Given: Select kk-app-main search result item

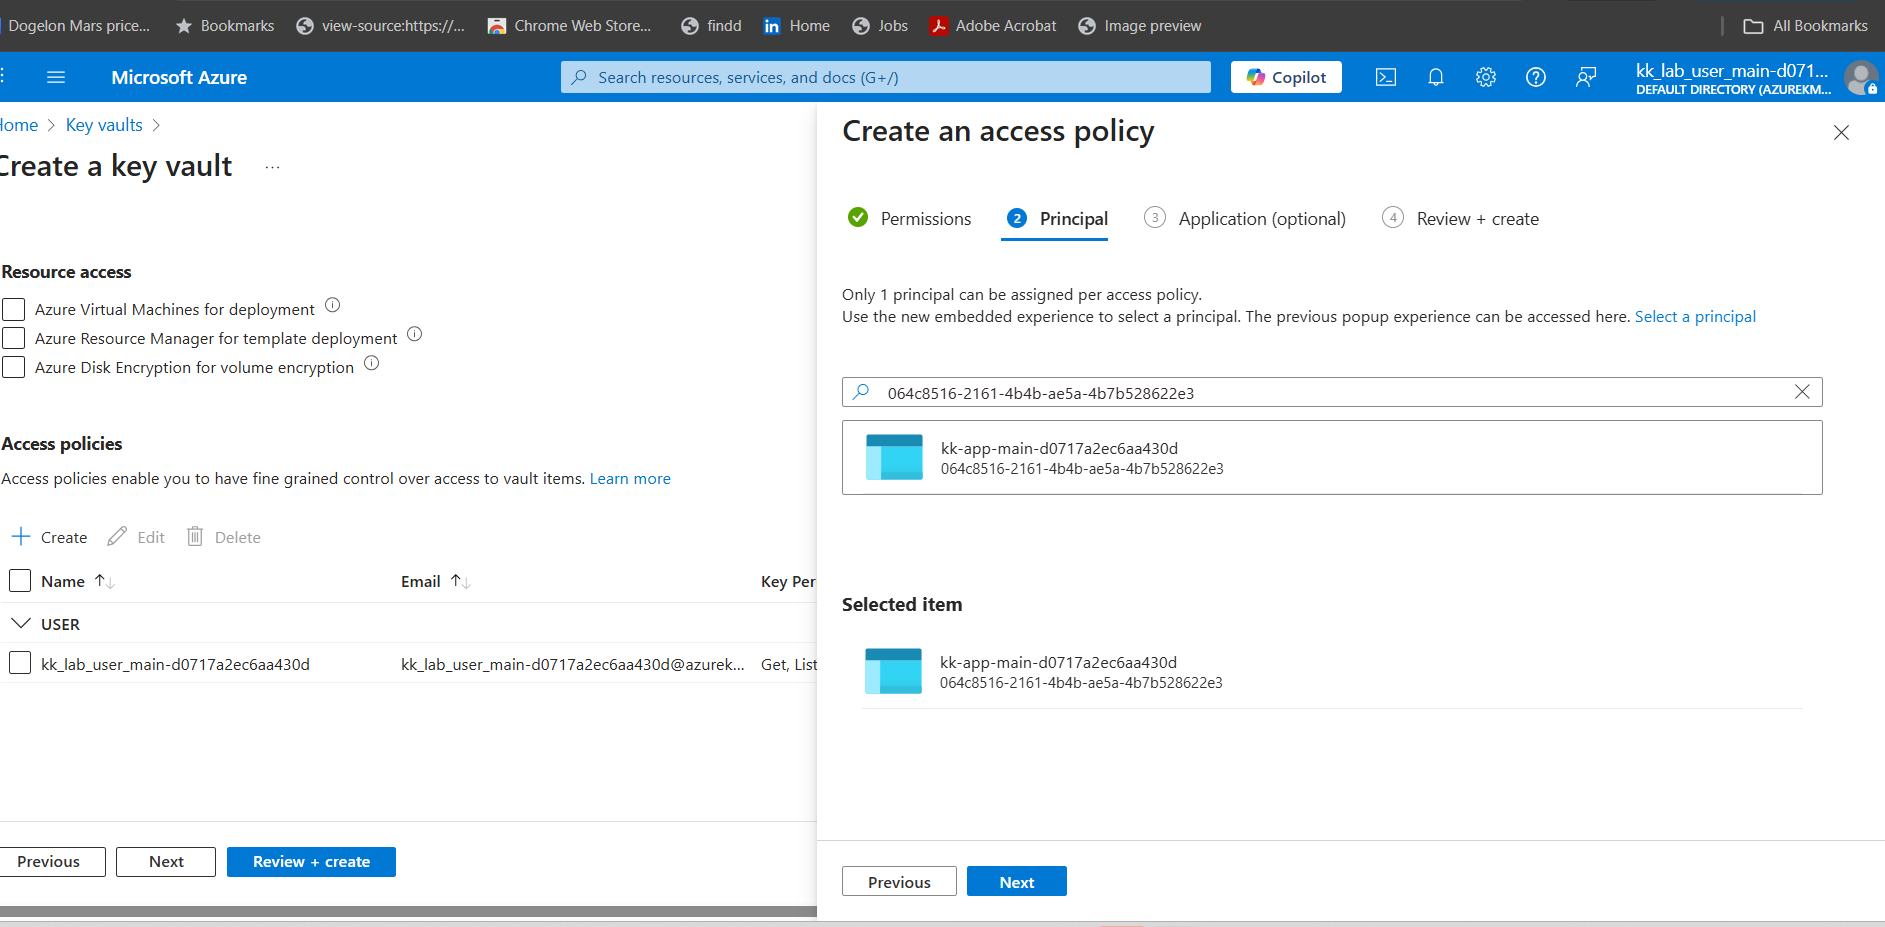Looking at the screenshot, I should pos(1332,458).
